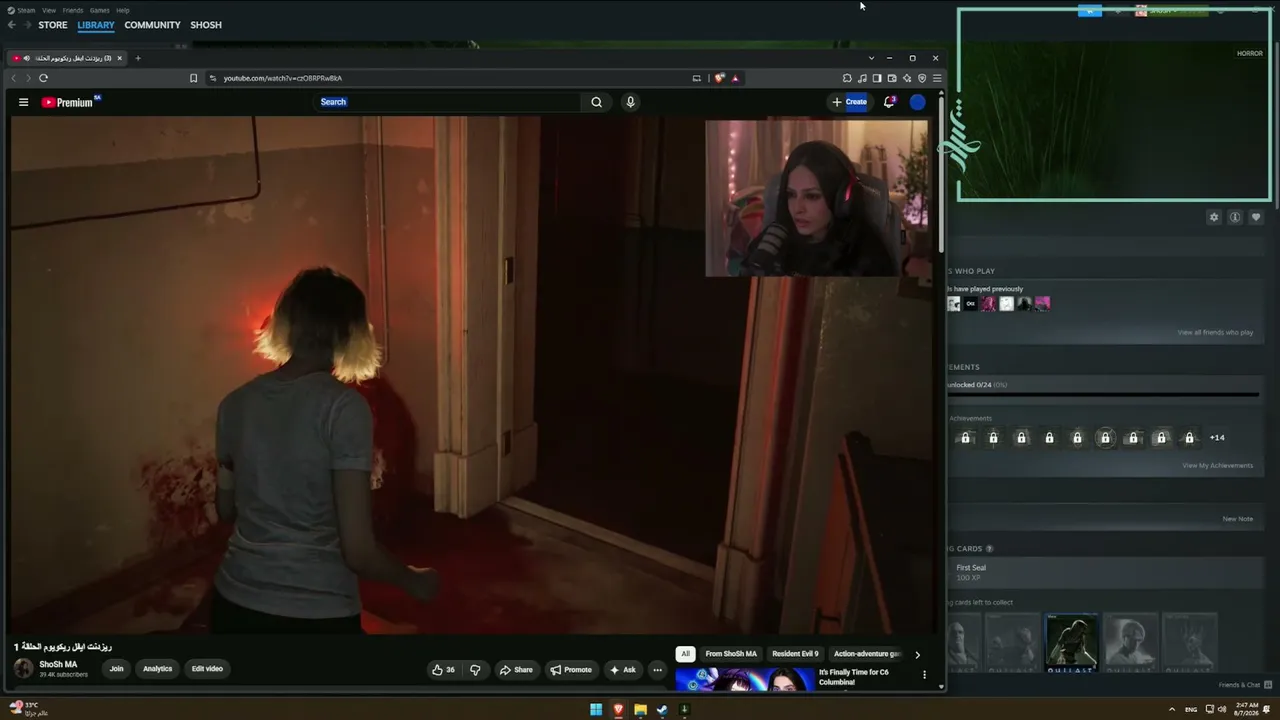Switch to Steam from the taskbar
Screen dimensions: 1280x720
(662, 710)
